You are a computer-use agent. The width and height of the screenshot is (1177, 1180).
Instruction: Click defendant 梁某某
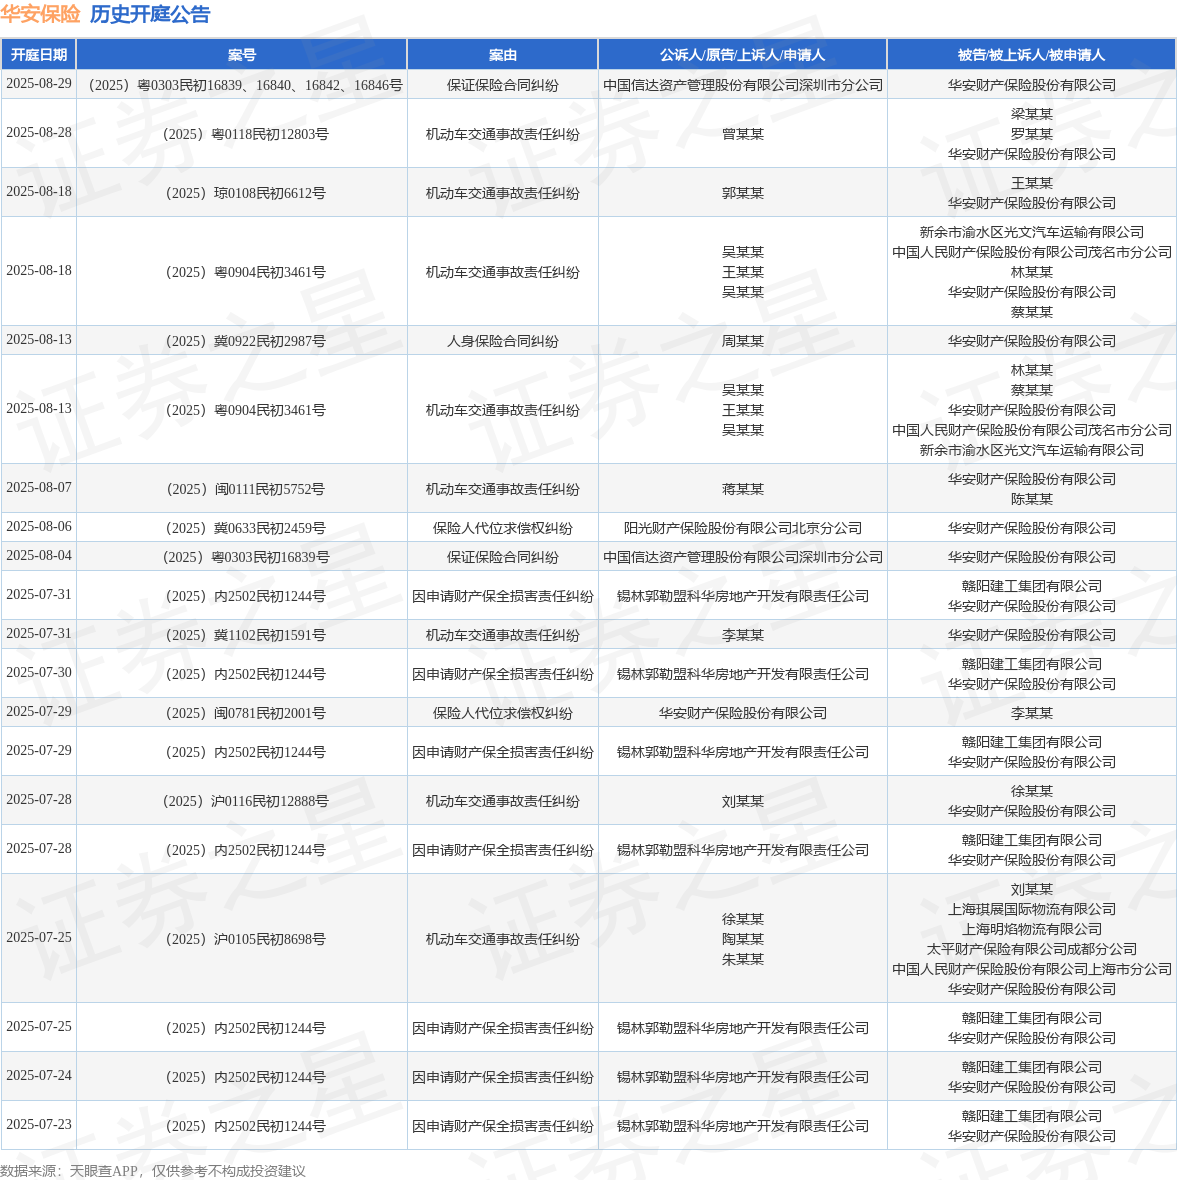click(x=1032, y=114)
